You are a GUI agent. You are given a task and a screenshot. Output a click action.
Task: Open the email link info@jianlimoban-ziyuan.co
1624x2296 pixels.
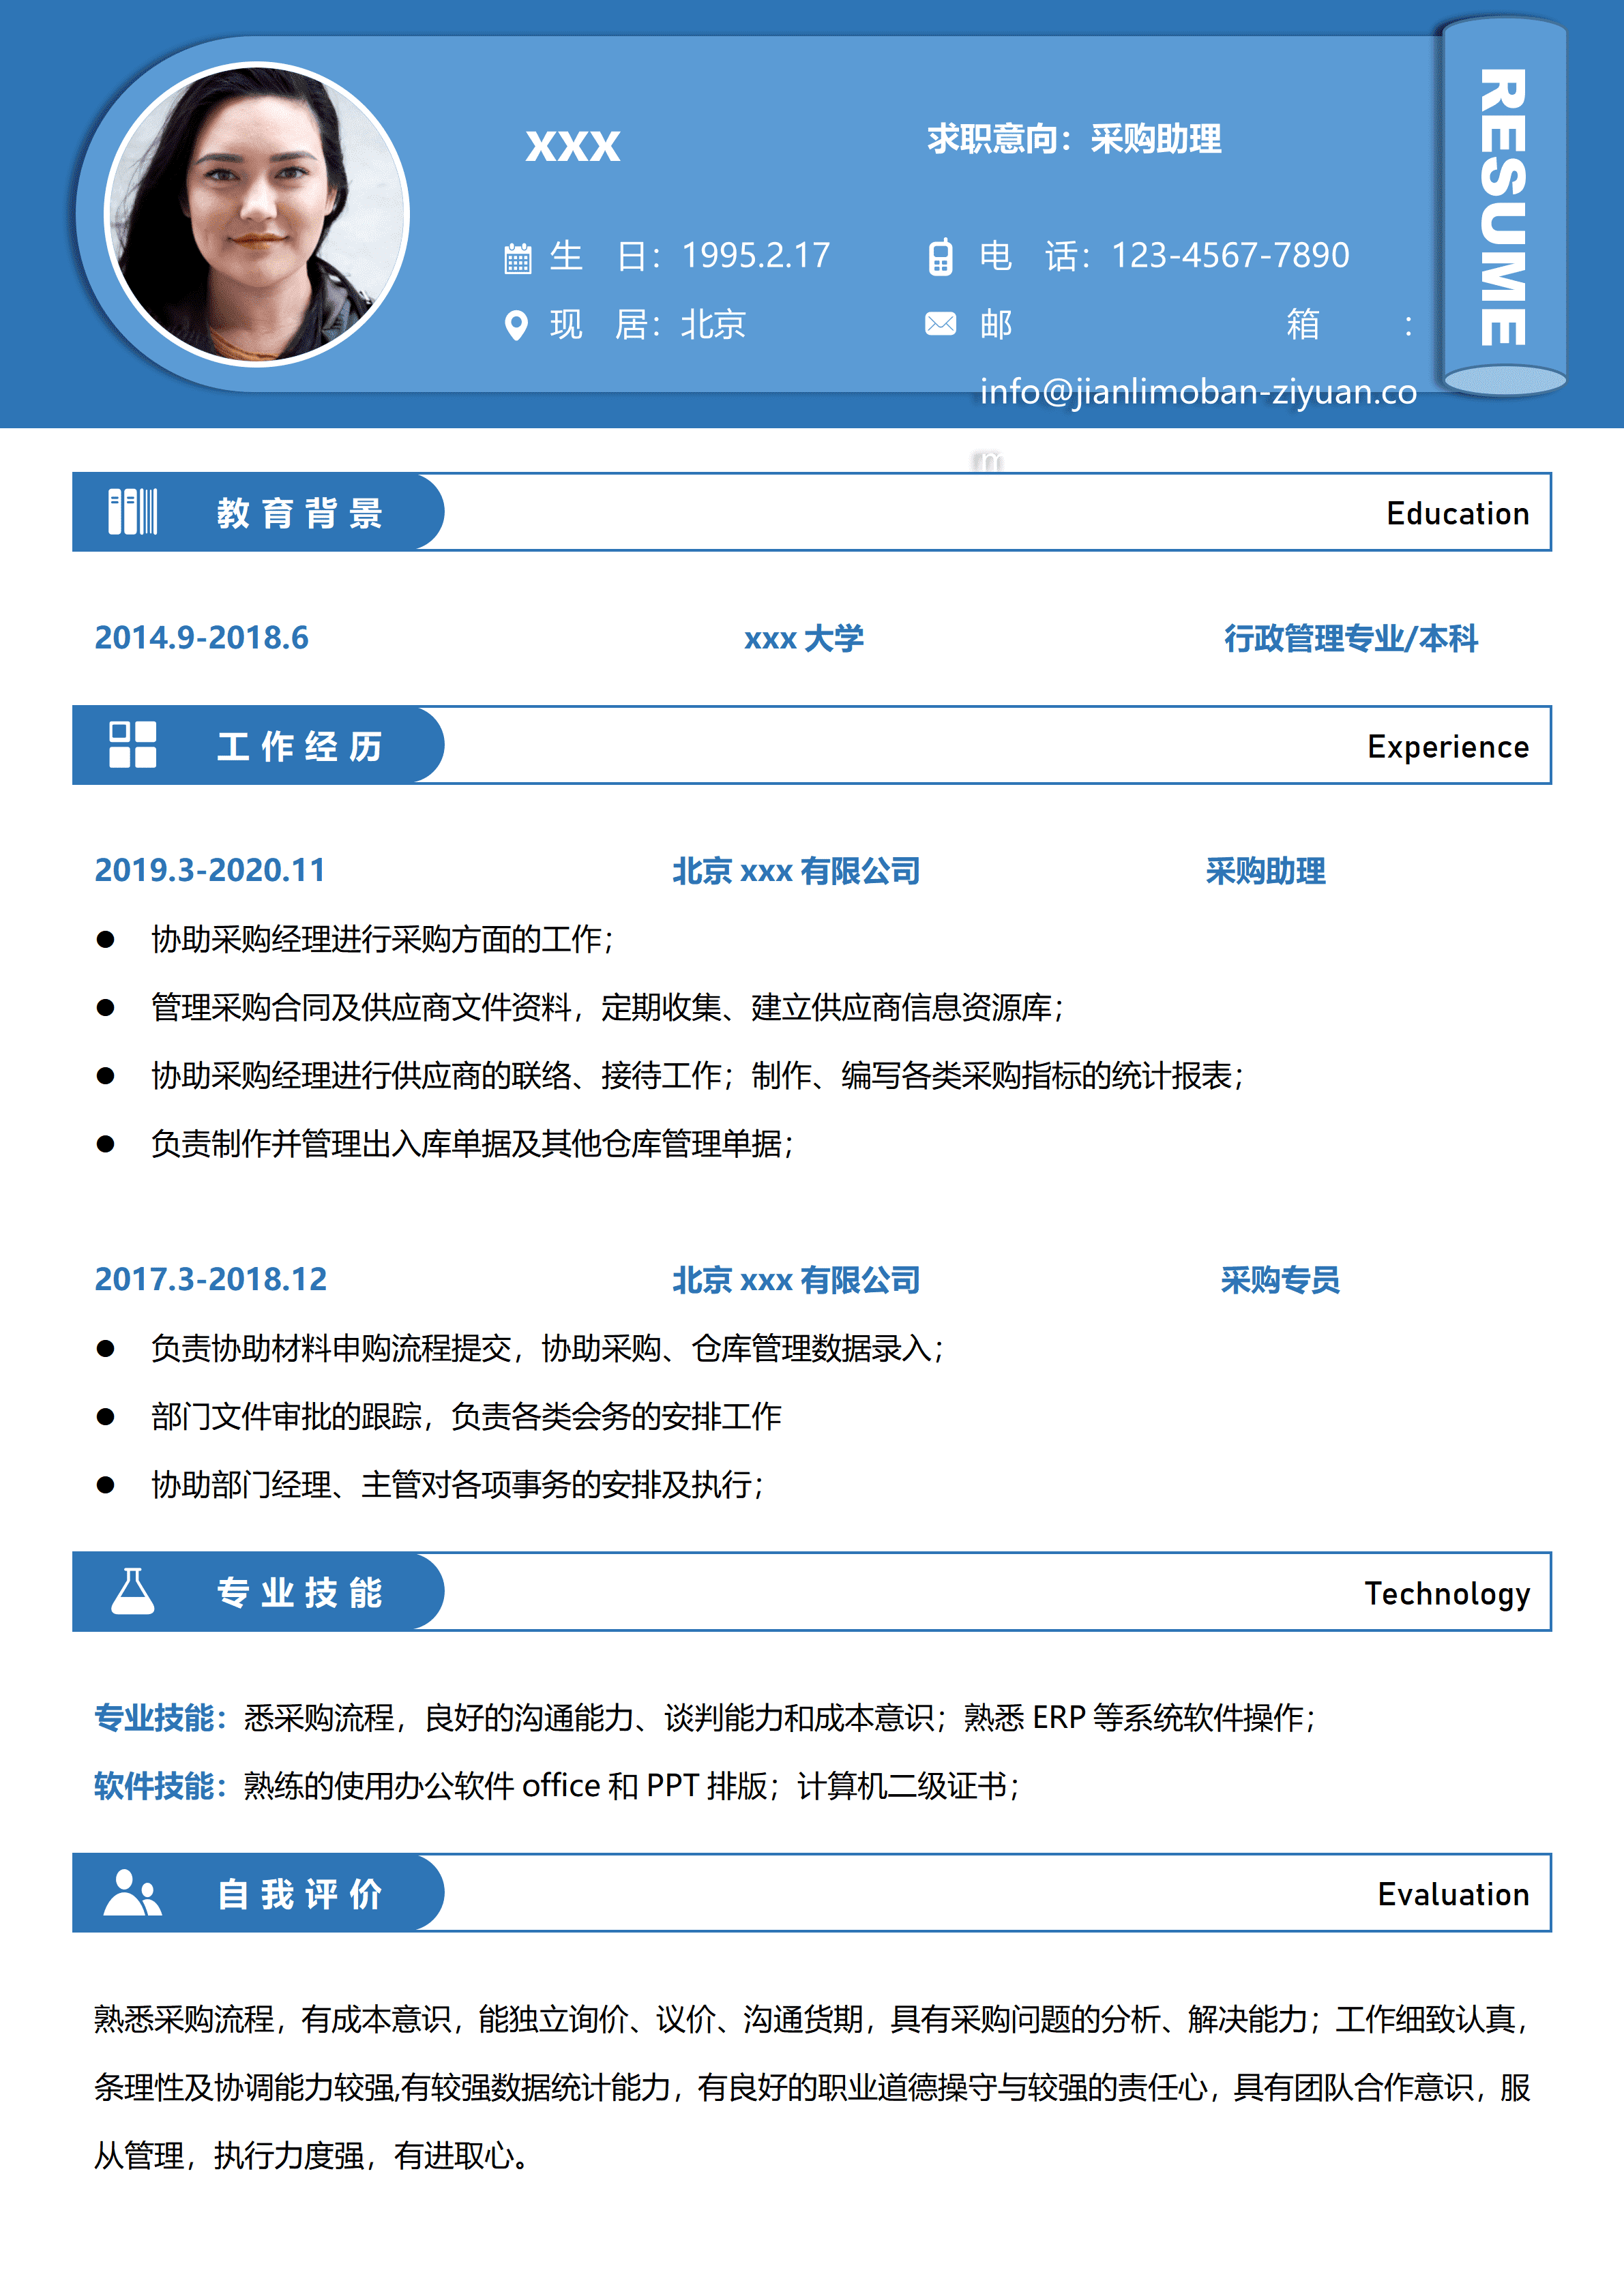click(x=1198, y=393)
